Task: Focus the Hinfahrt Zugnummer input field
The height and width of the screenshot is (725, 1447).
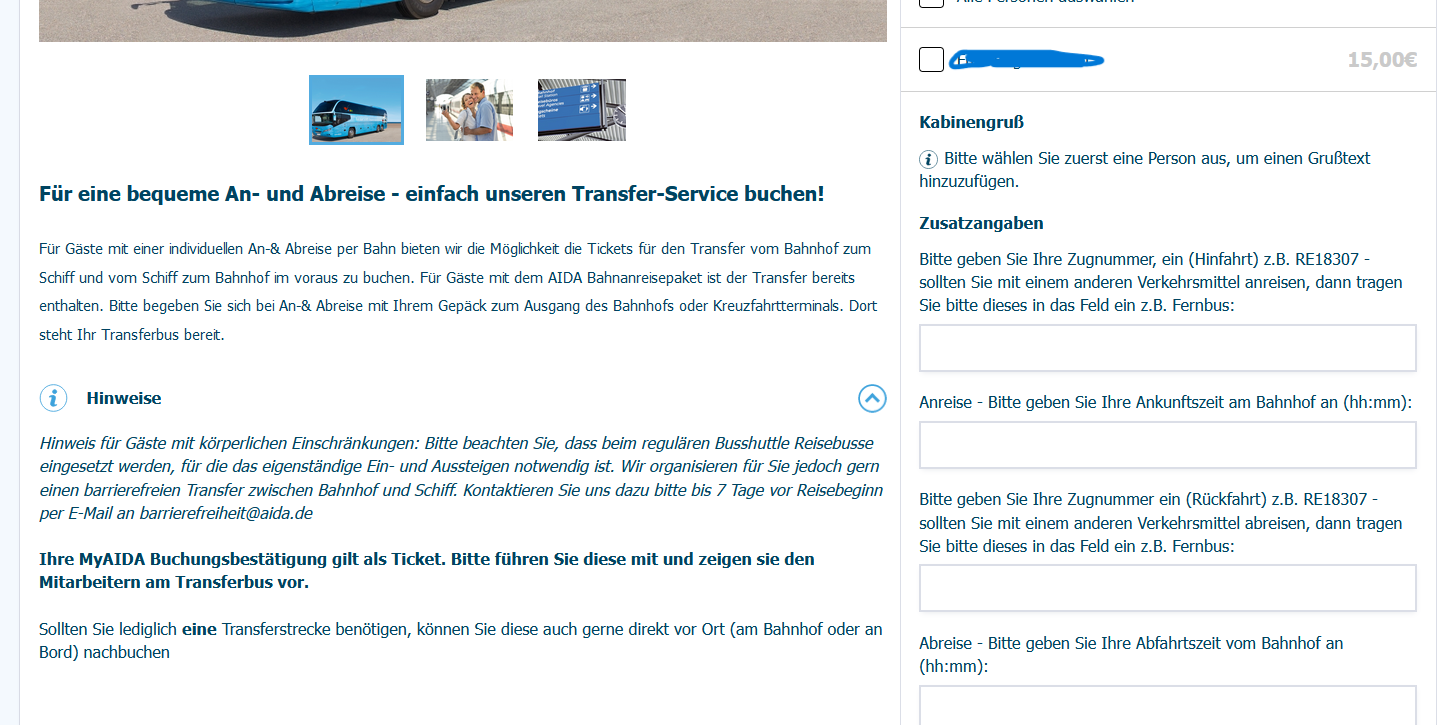Action: (x=1167, y=348)
